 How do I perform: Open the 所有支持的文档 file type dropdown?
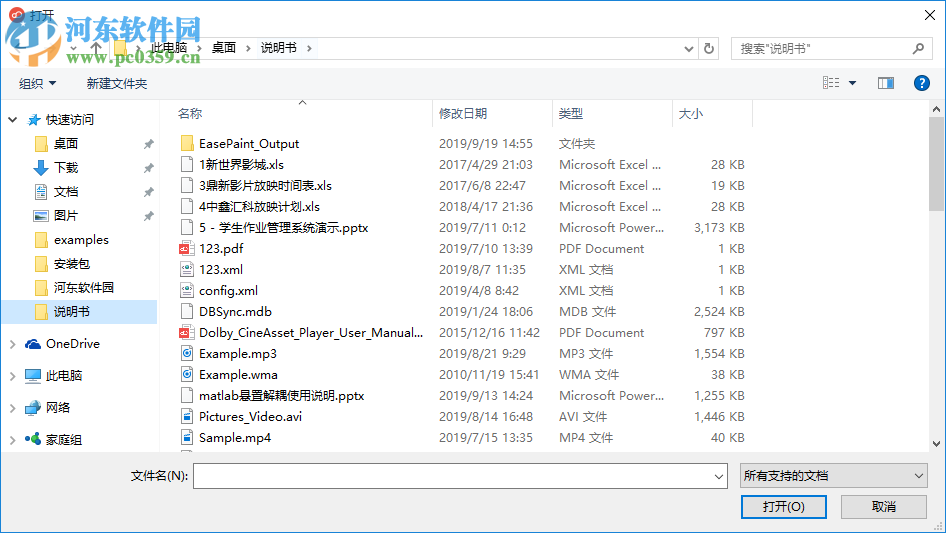pyautogui.click(x=834, y=476)
